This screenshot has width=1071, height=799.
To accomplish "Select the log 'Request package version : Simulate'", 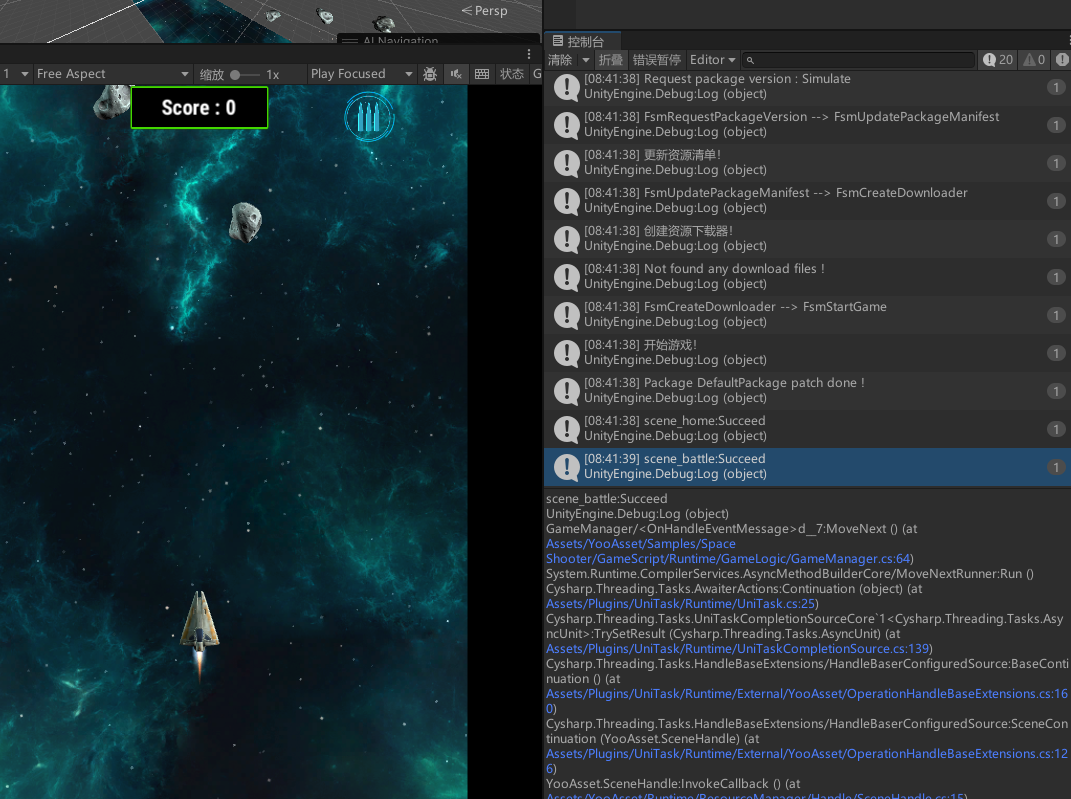I will click(x=807, y=87).
